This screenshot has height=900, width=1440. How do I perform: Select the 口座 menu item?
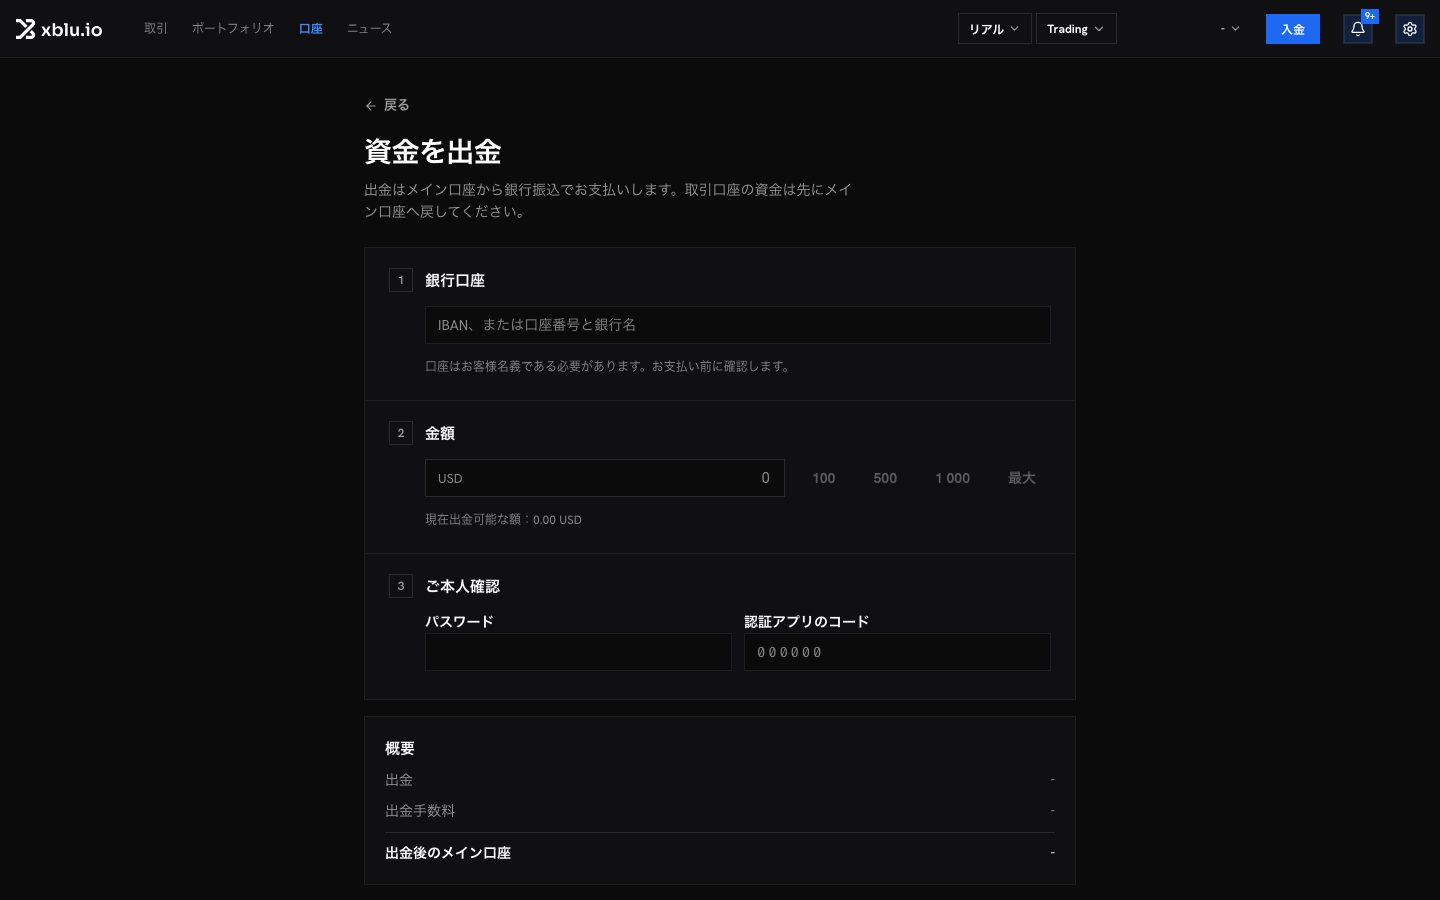click(x=311, y=28)
